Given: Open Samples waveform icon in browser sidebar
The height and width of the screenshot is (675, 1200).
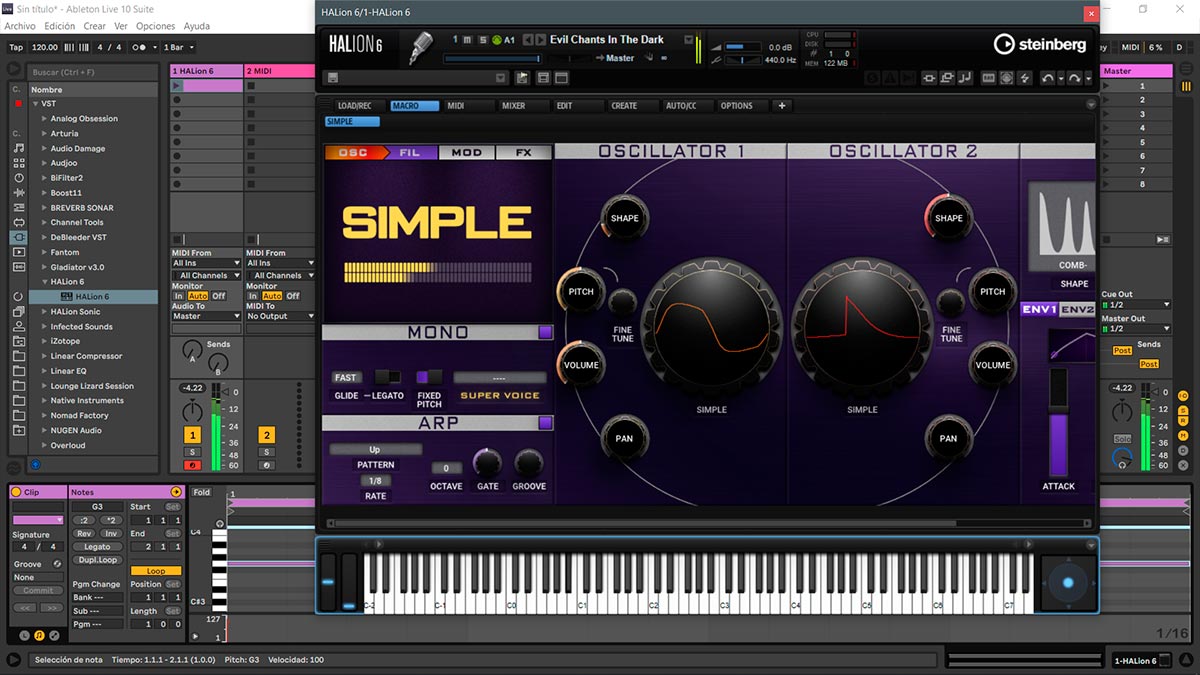Looking at the screenshot, I should coord(18,267).
